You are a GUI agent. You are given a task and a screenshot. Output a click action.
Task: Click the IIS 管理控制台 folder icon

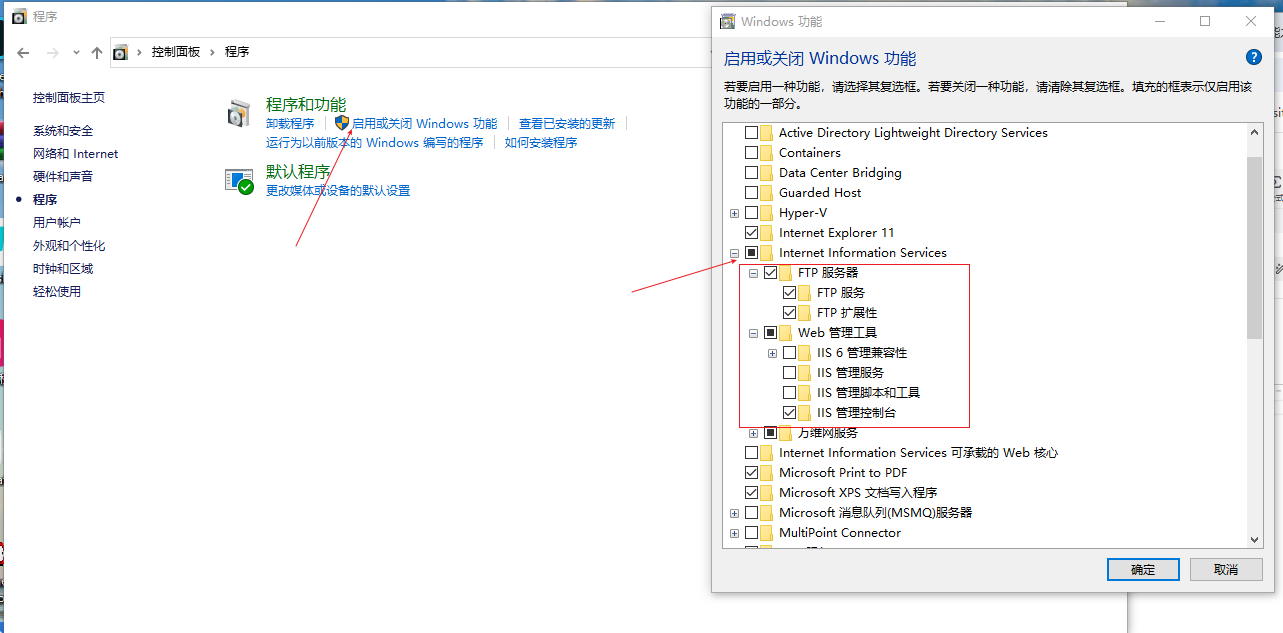[x=805, y=413]
